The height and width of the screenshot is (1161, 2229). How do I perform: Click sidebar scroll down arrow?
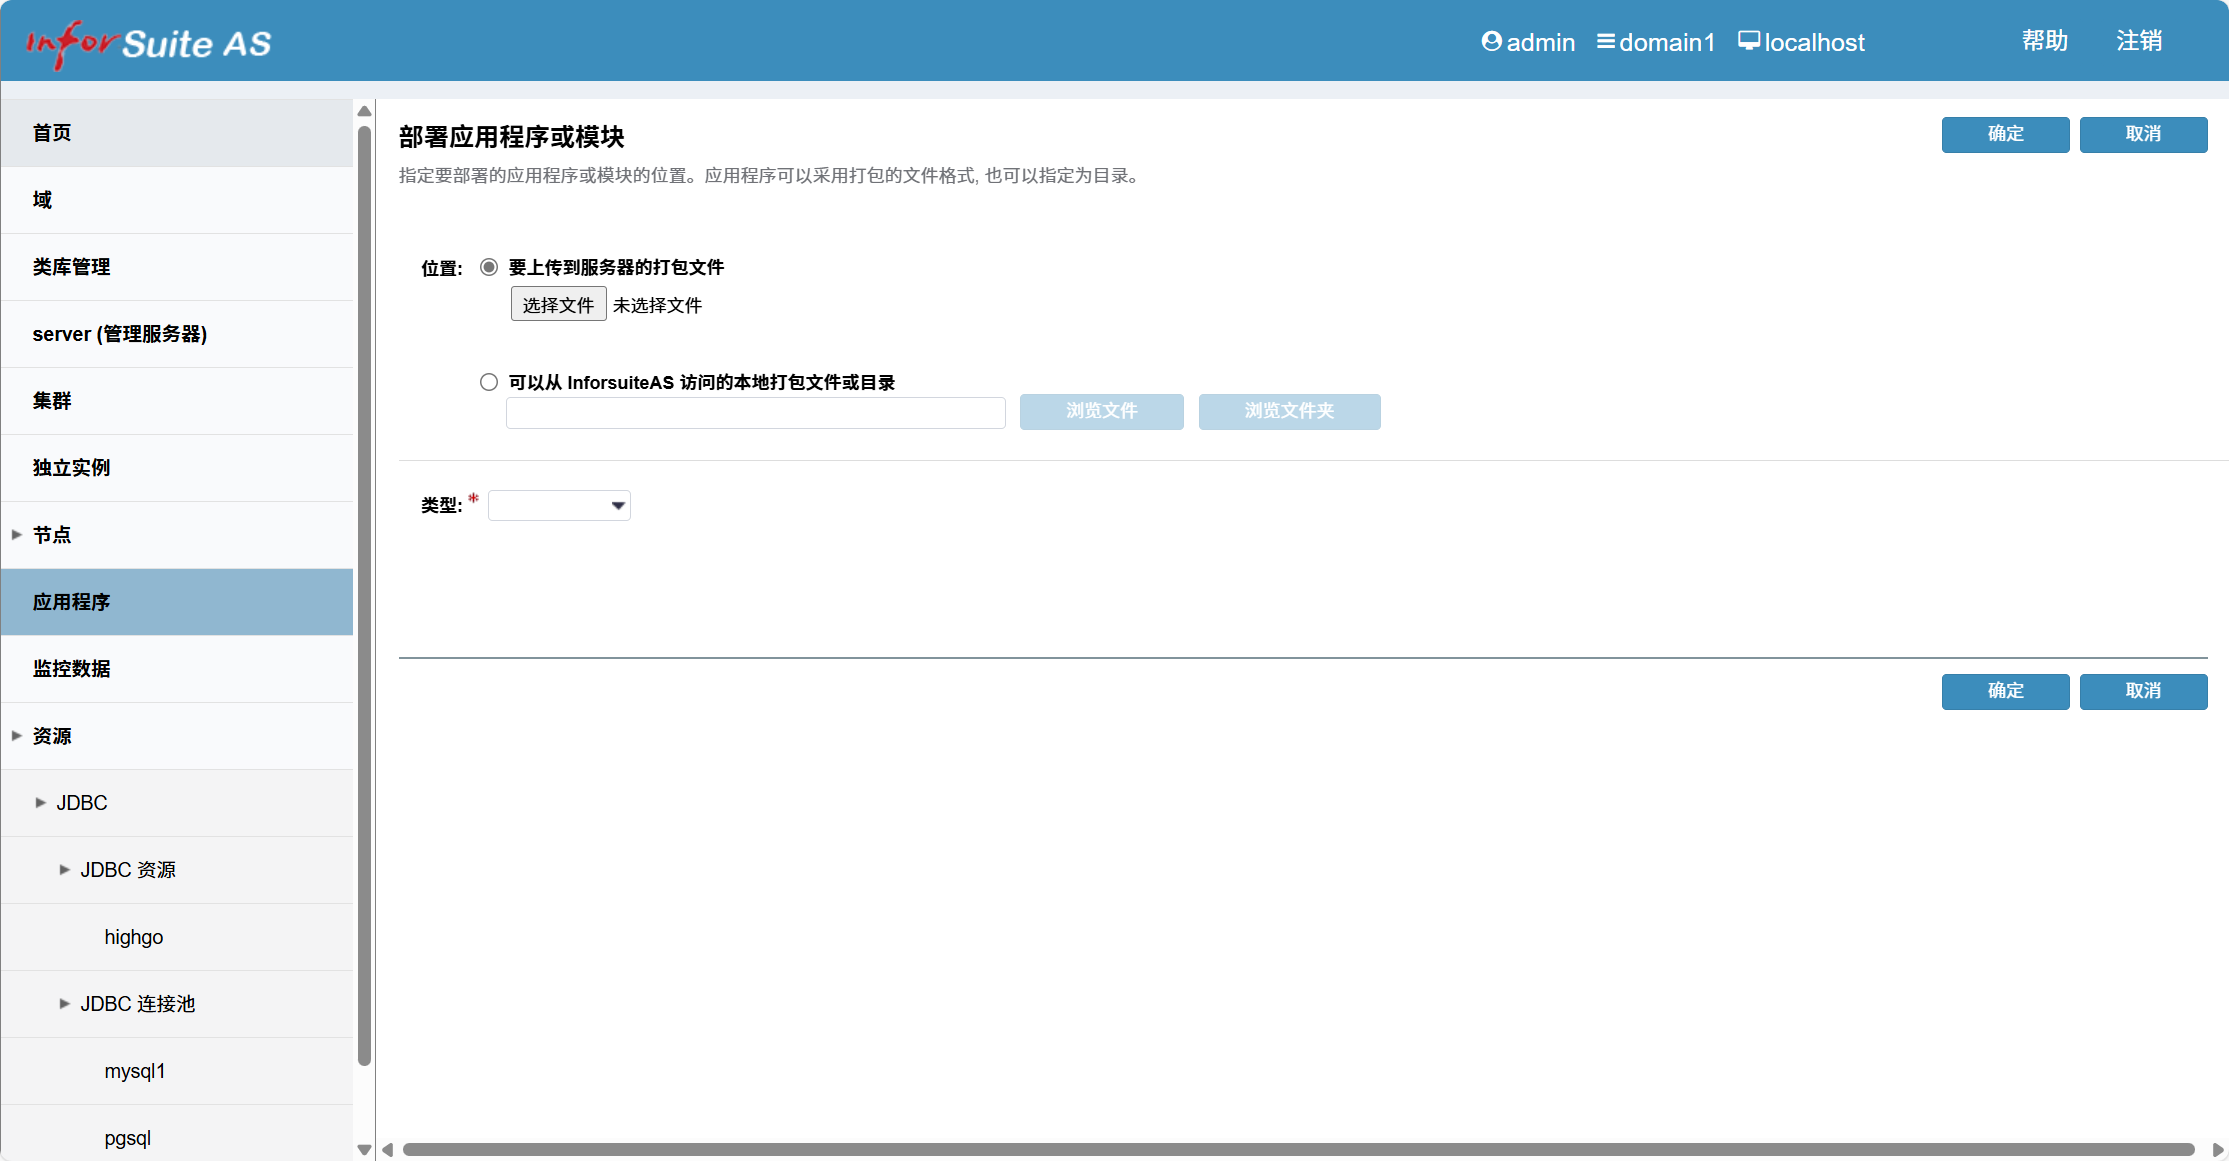click(x=364, y=1150)
